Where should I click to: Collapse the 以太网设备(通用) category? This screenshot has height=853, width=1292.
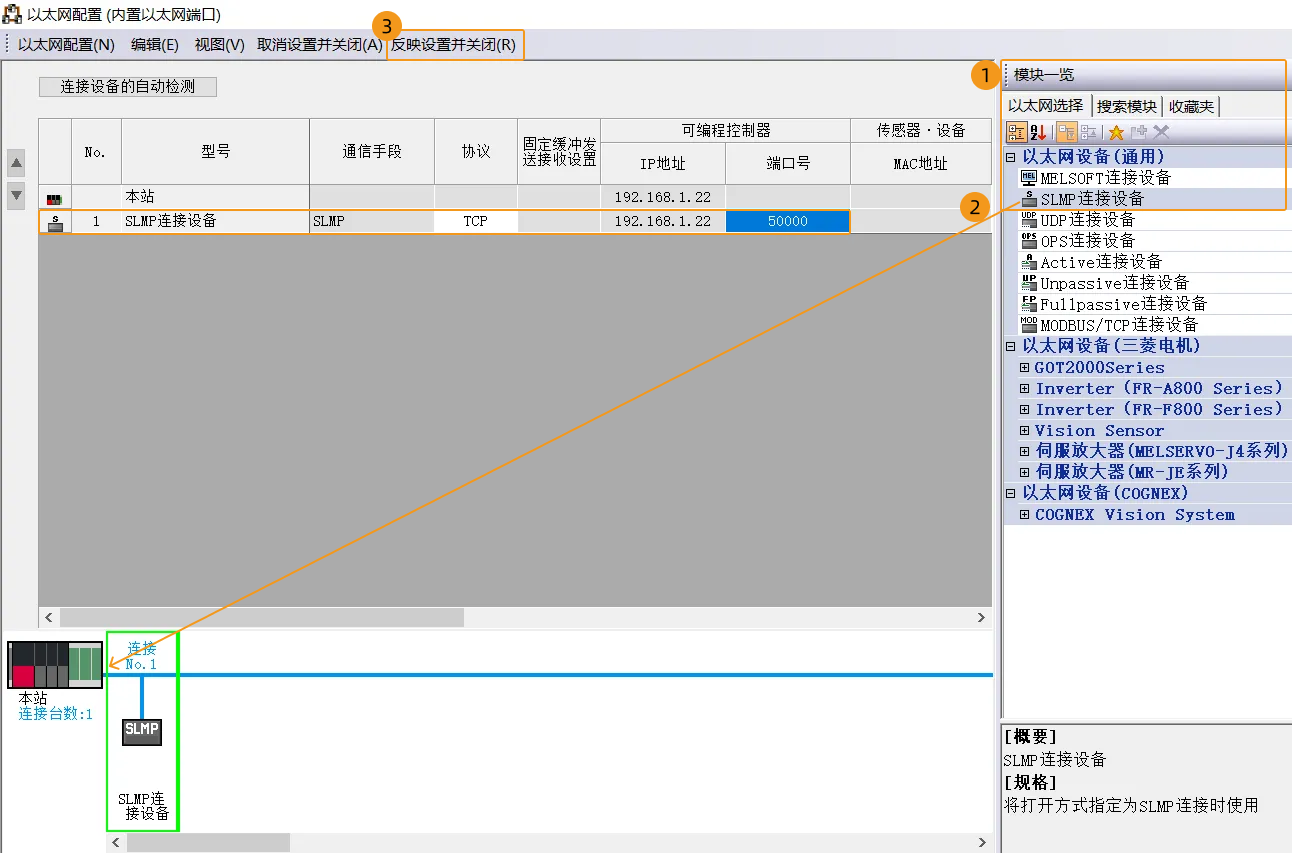pyautogui.click(x=1010, y=157)
